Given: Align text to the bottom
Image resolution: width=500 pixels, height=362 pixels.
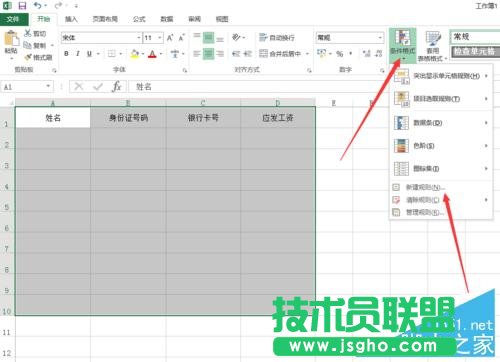Looking at the screenshot, I should point(220,38).
